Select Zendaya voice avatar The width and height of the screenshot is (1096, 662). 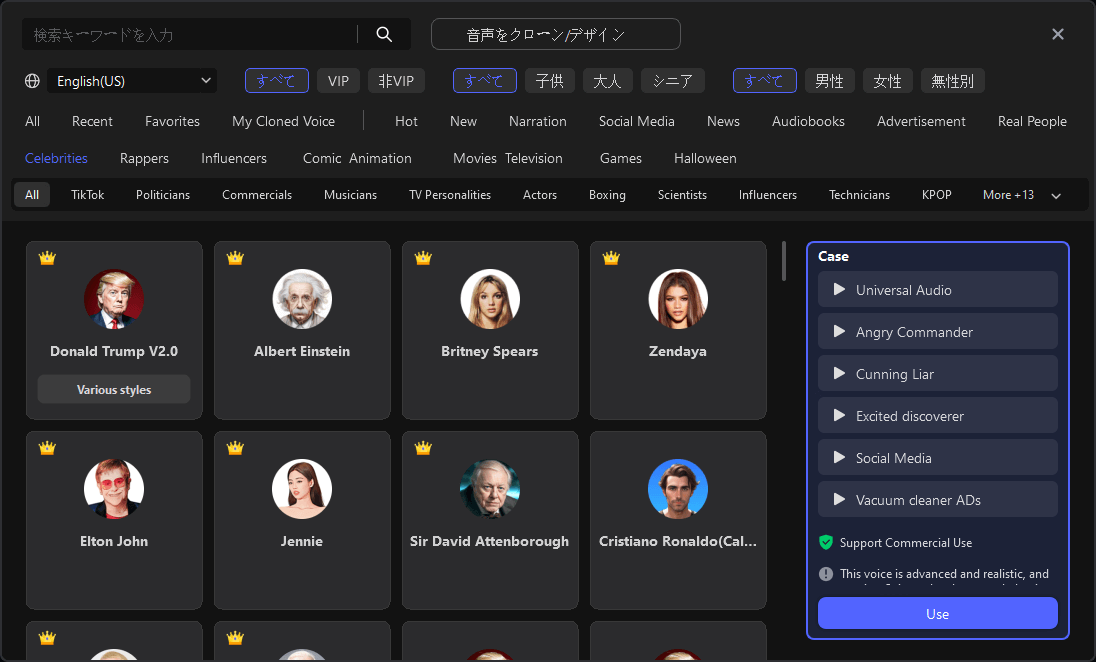pos(678,299)
